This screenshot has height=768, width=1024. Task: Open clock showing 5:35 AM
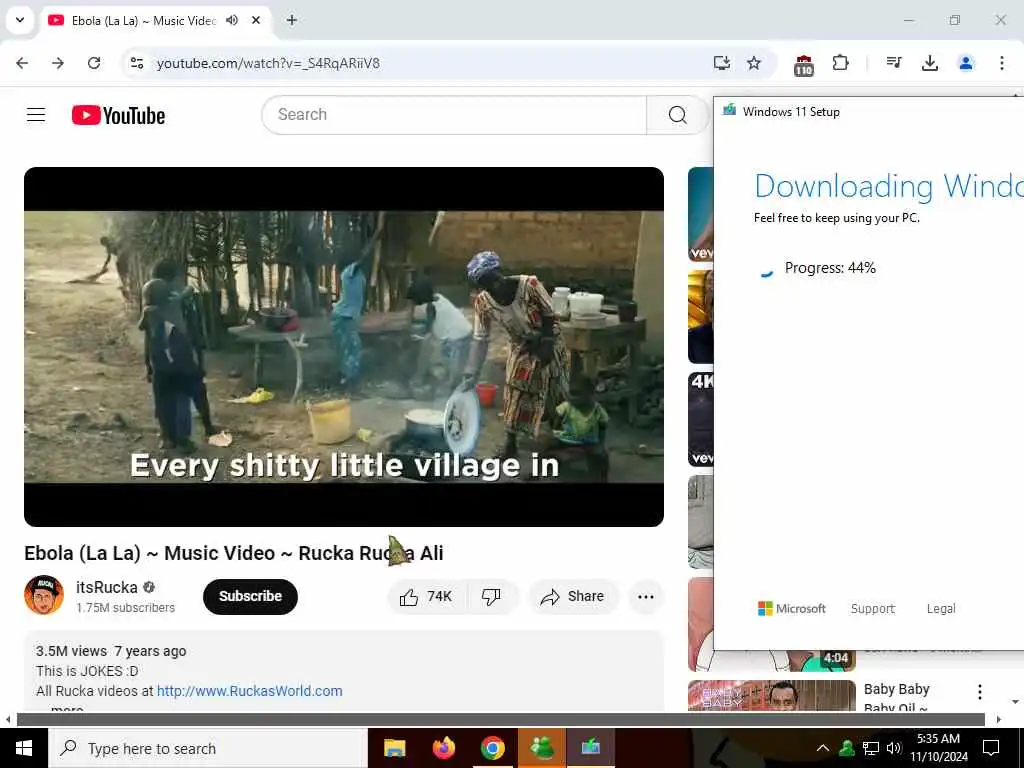coord(938,748)
